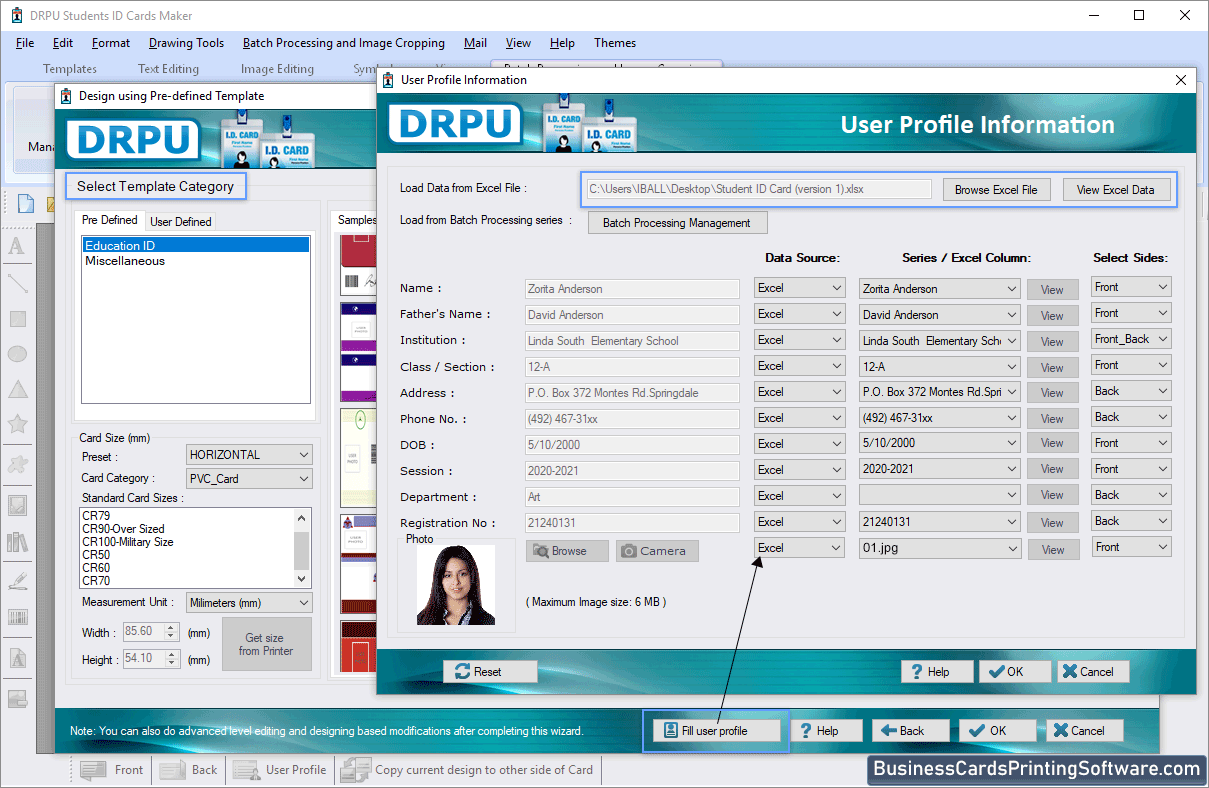1209x788 pixels.
Task: Select the Star shape tool
Action: 17,425
